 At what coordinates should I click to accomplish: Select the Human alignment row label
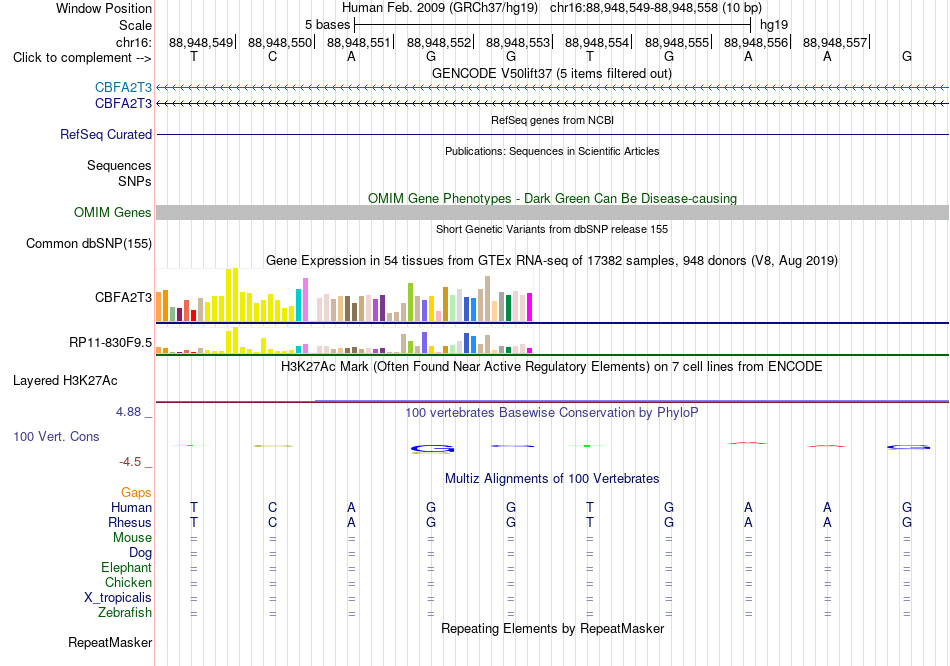click(x=131, y=507)
